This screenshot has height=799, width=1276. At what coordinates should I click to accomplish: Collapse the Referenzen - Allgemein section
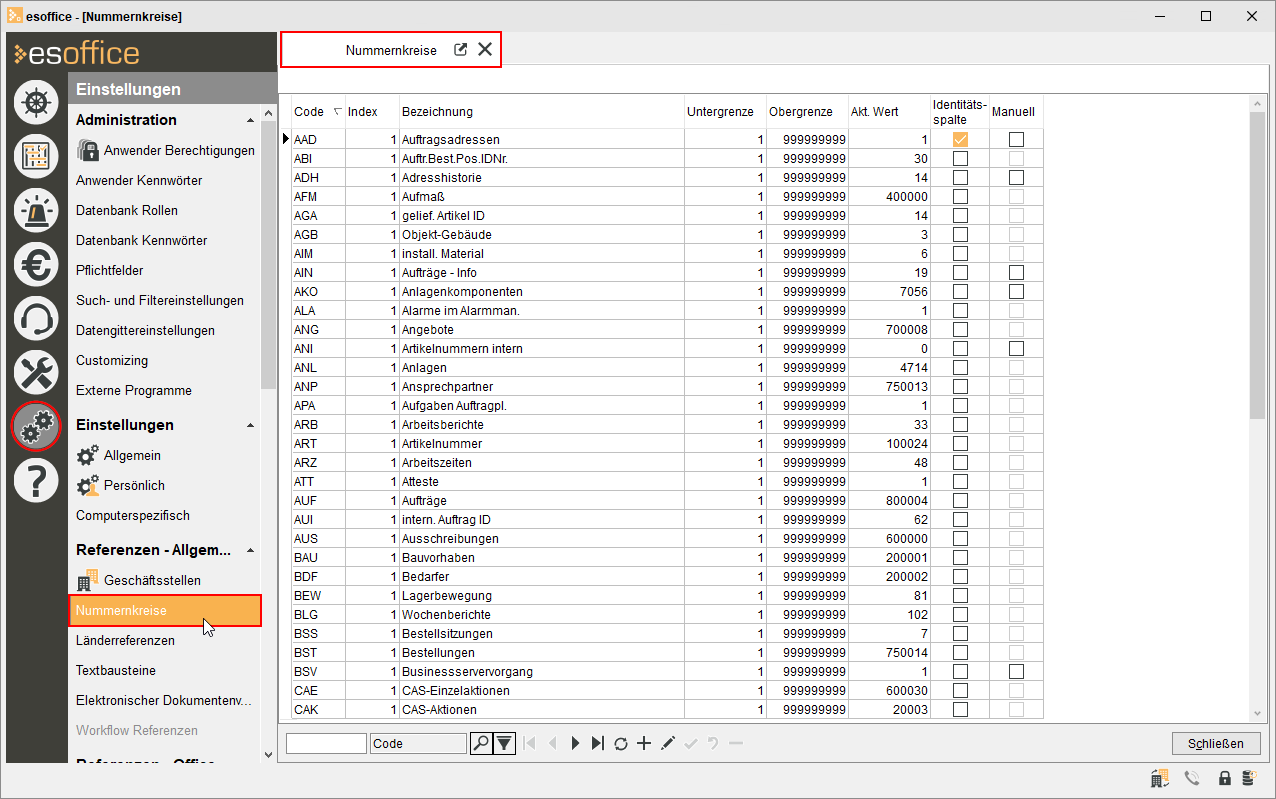(x=250, y=550)
